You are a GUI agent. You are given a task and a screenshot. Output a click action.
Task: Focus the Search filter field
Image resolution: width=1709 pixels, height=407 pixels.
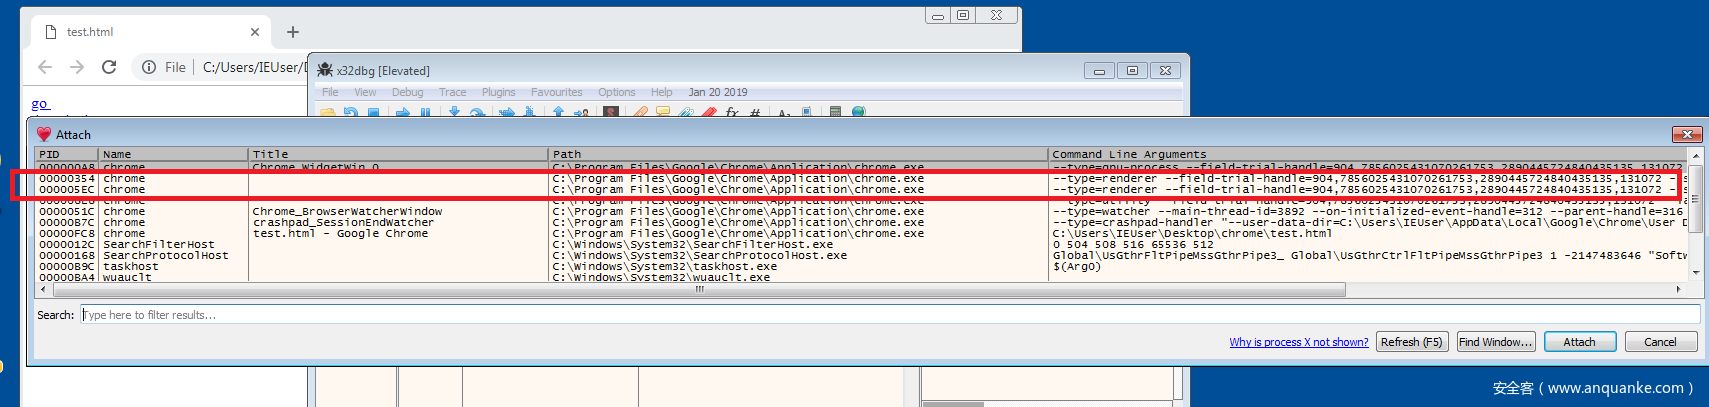[890, 315]
